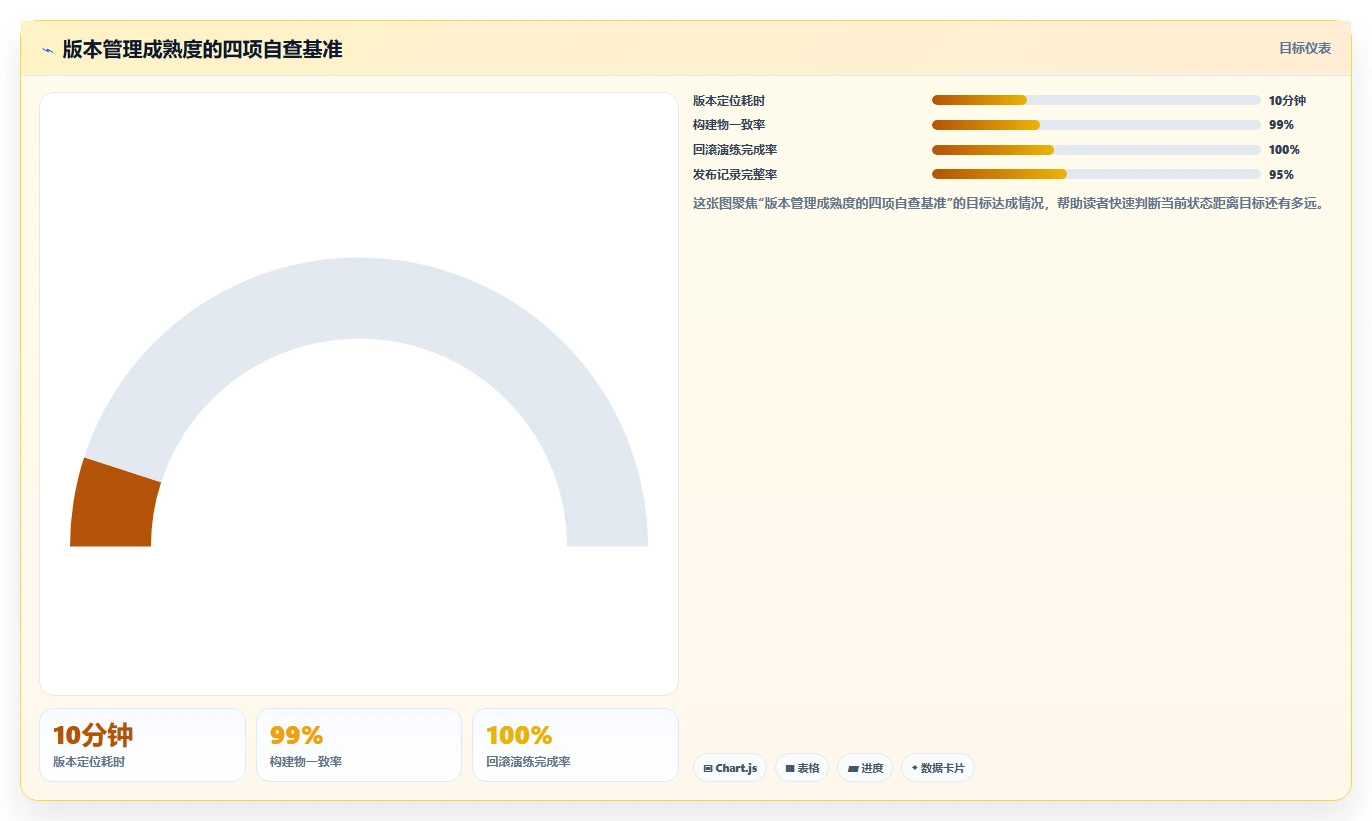The height and width of the screenshot is (821, 1372).
Task: Click the 95% value beside progress bar
Action: tap(1281, 174)
